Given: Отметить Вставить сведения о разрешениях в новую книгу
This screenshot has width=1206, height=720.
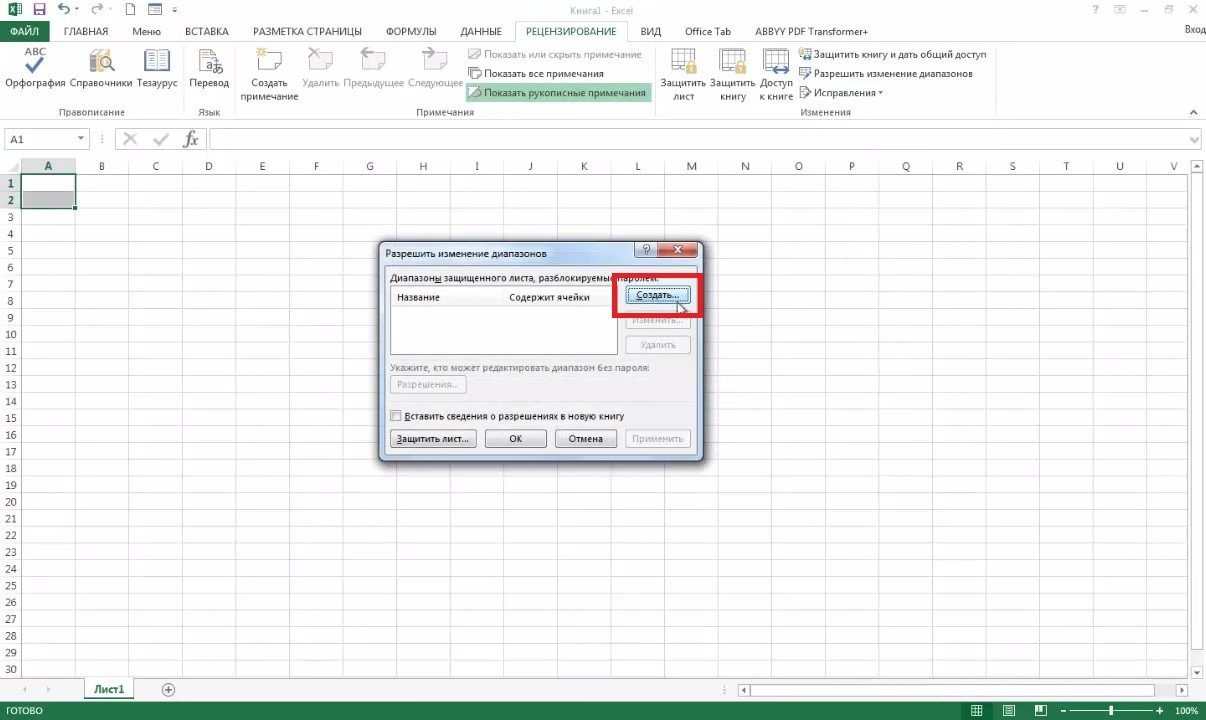Looking at the screenshot, I should (x=396, y=416).
